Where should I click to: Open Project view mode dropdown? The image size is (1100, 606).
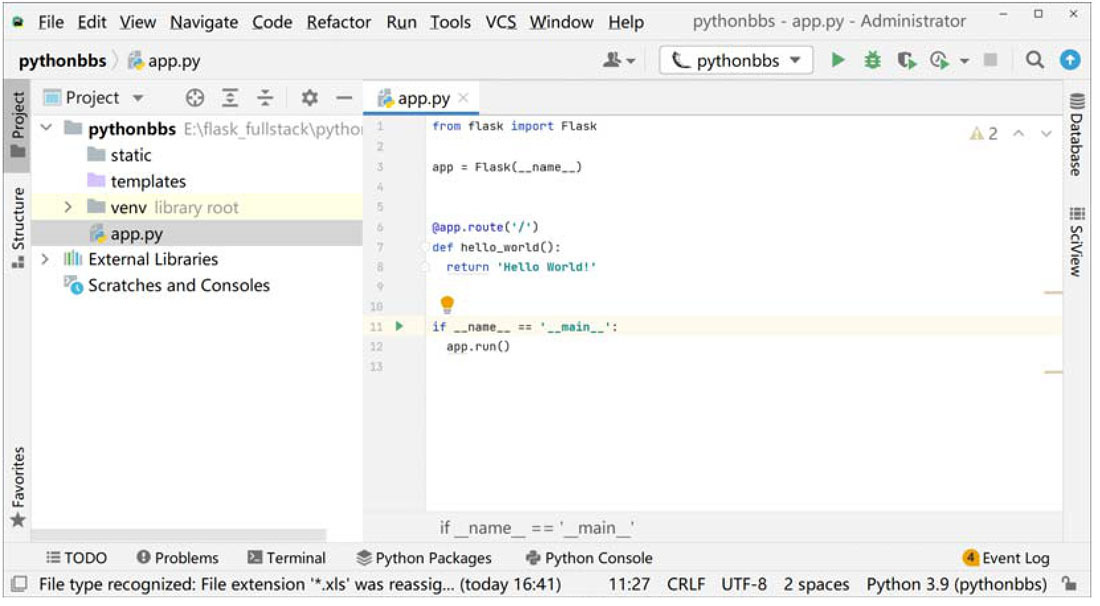(138, 98)
